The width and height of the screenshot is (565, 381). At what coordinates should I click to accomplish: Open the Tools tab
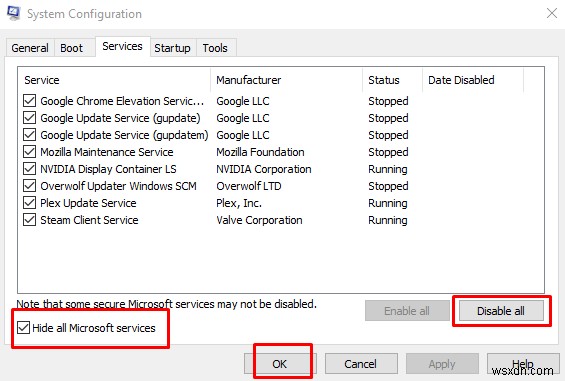coord(215,48)
